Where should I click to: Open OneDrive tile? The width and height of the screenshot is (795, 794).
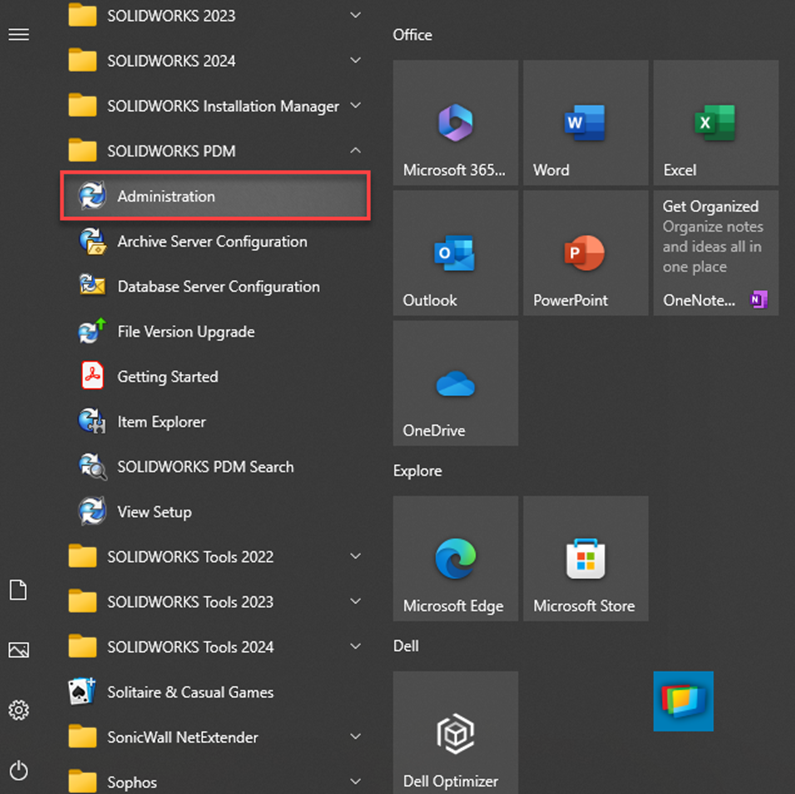pos(455,383)
